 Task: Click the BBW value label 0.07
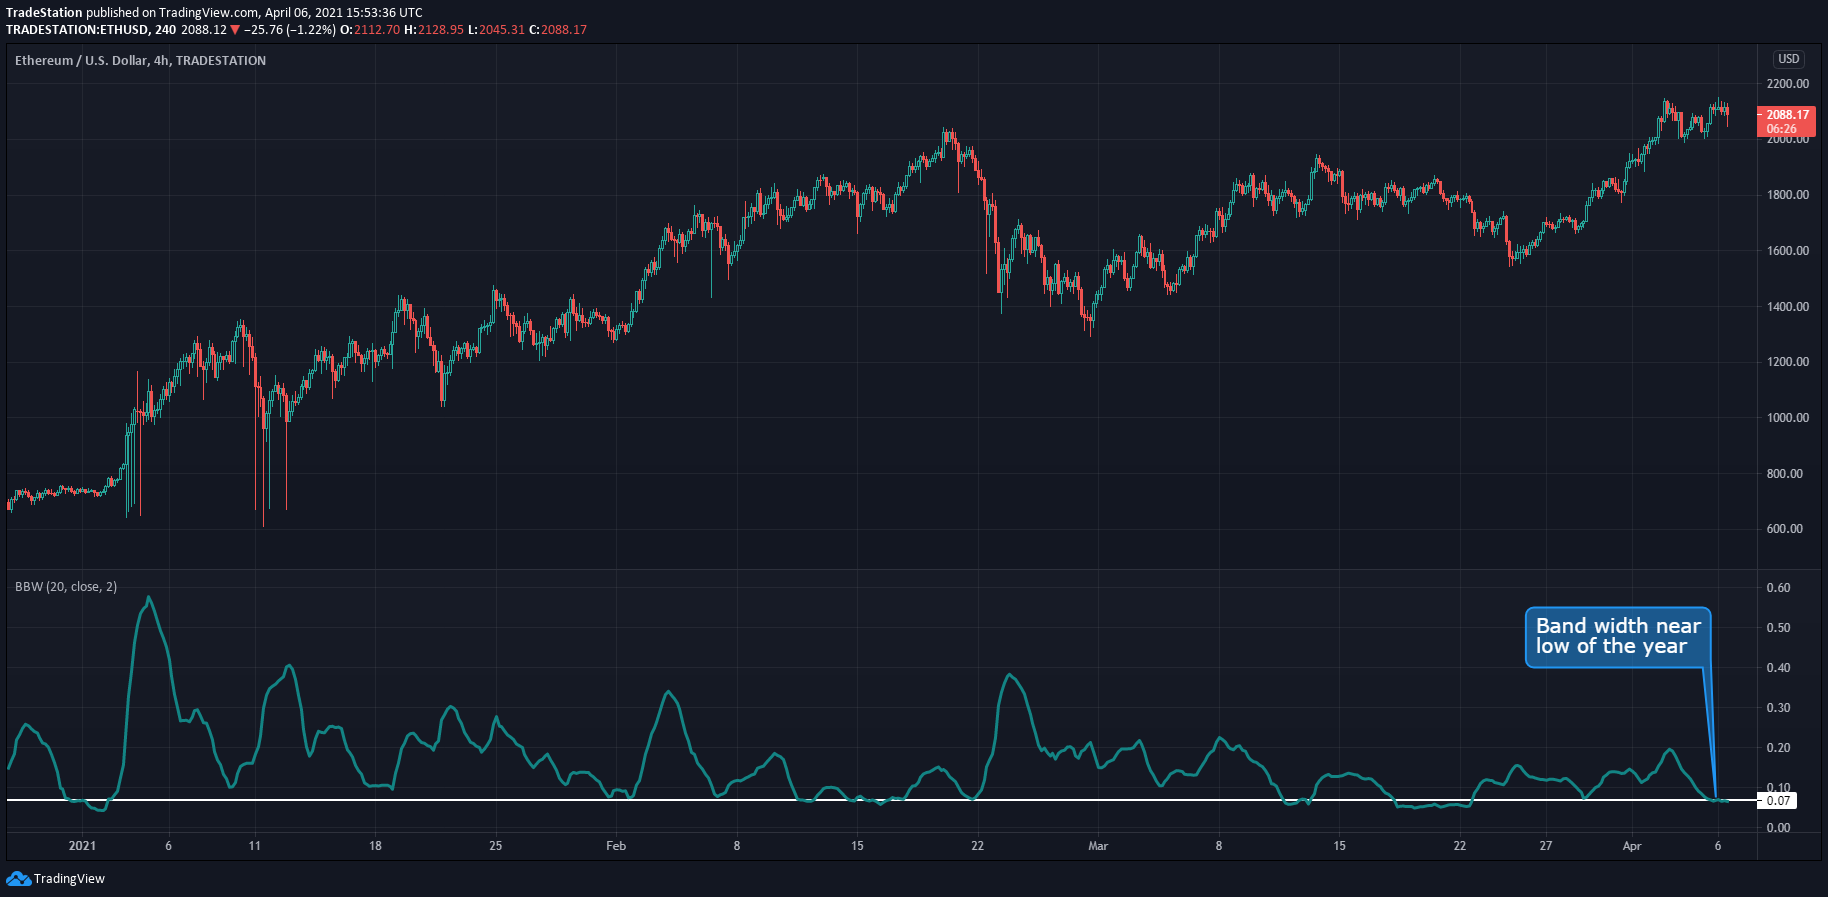tap(1778, 801)
